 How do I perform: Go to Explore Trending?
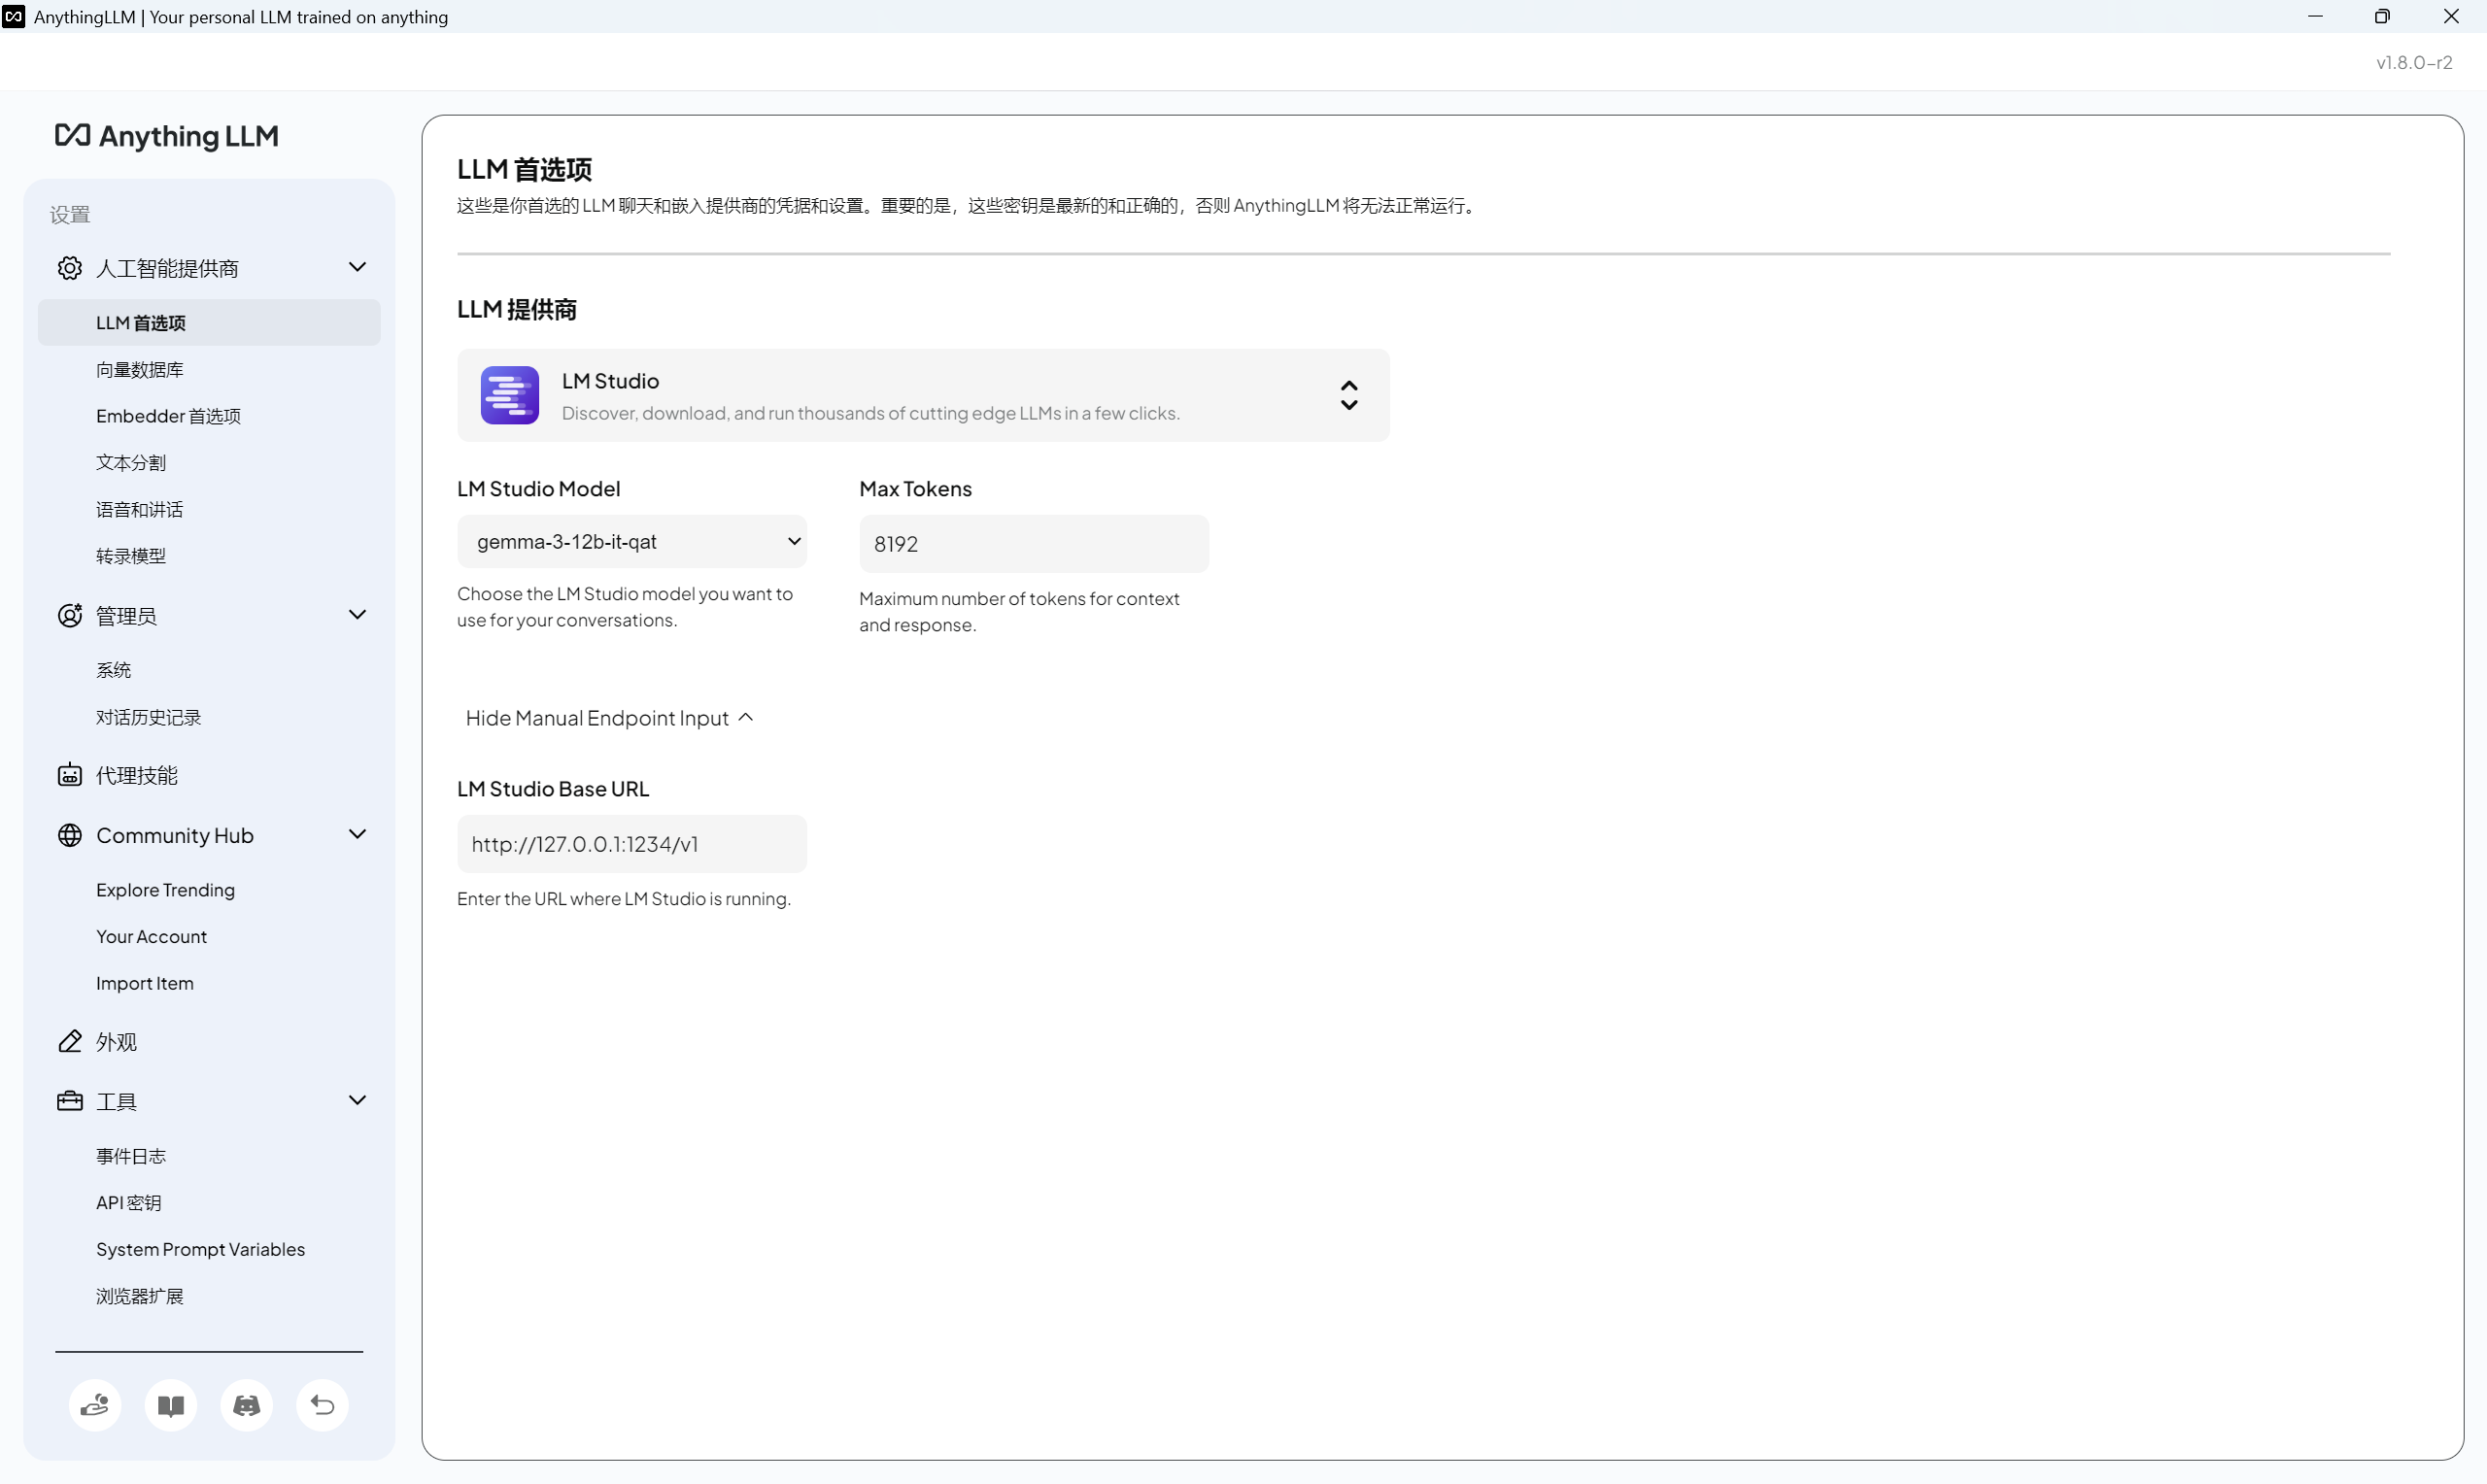(165, 890)
